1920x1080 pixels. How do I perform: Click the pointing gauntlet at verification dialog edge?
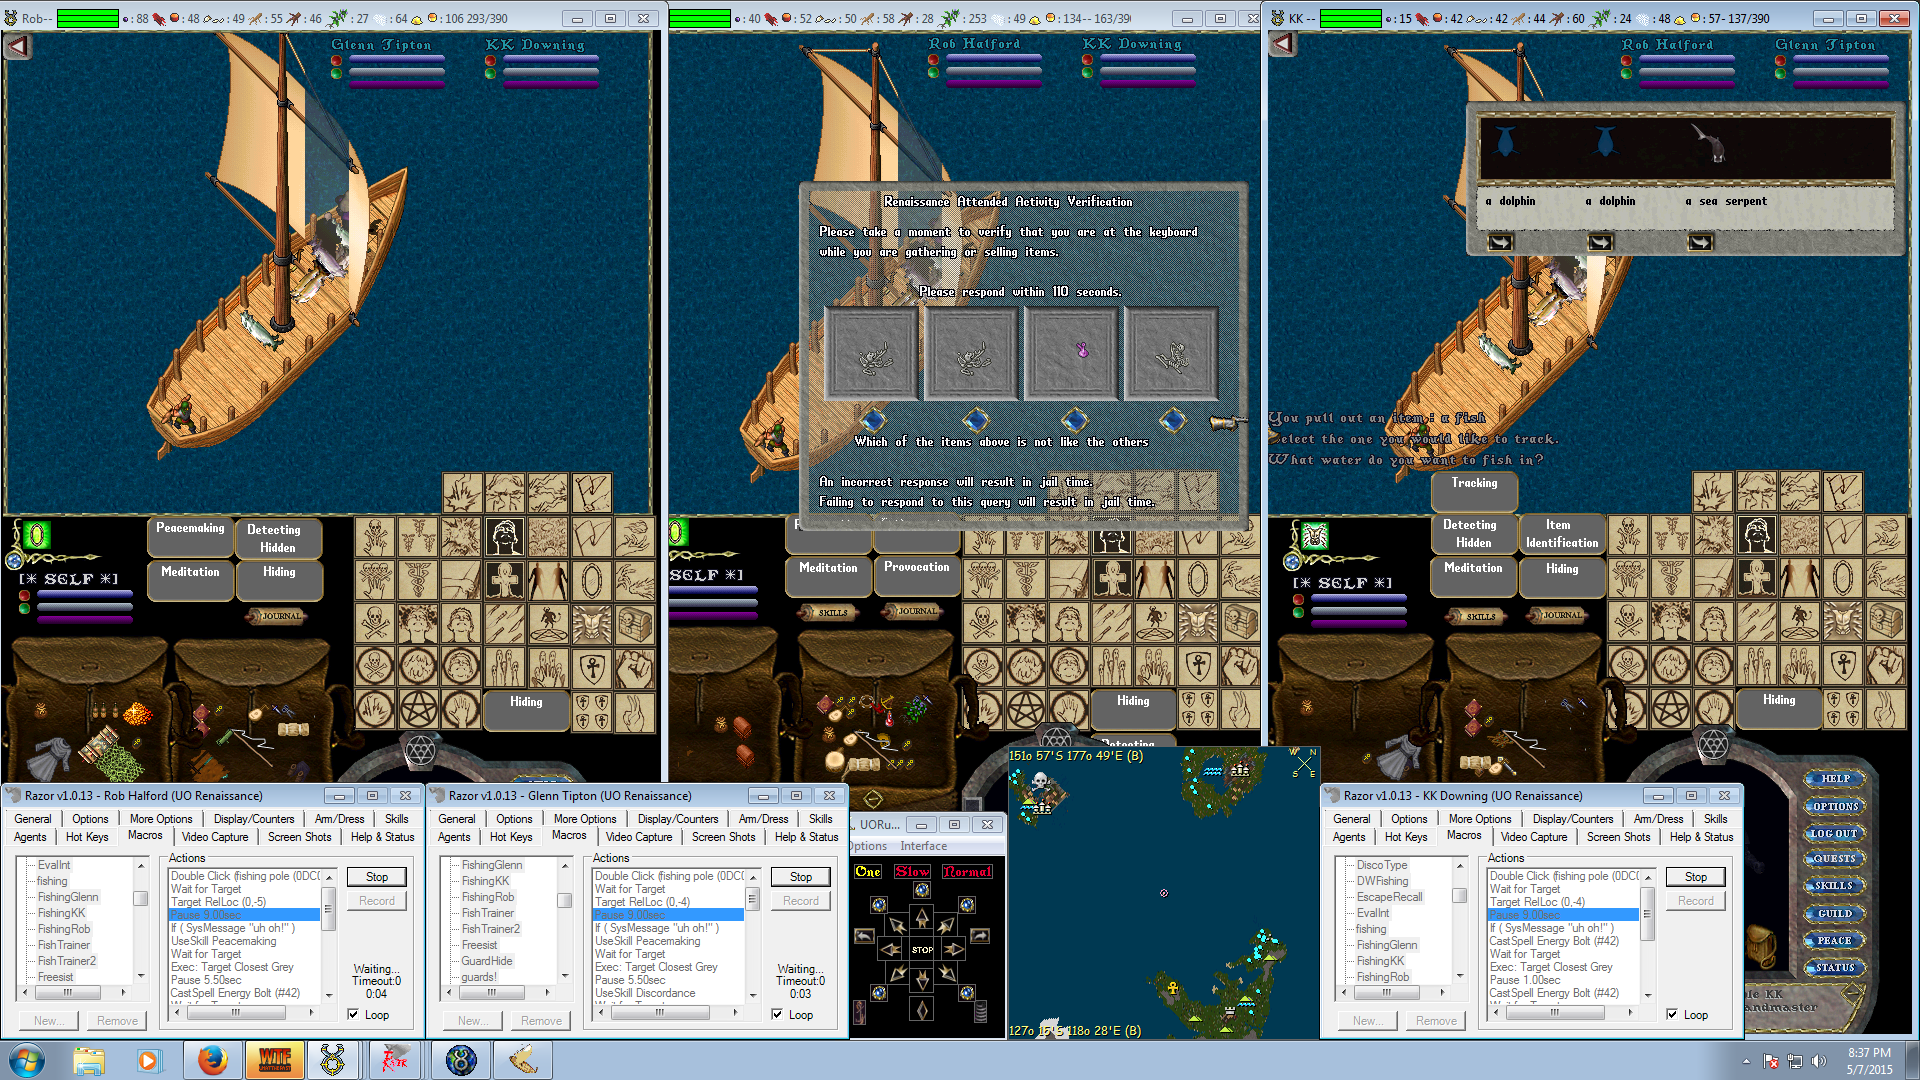click(1229, 422)
